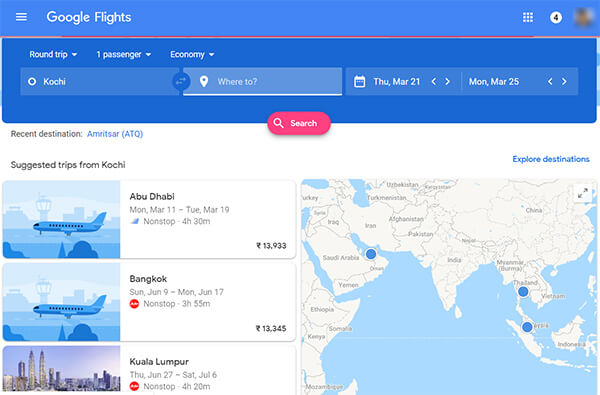The image size is (600, 395).
Task: Click the Where to? destination field
Action: (262, 82)
